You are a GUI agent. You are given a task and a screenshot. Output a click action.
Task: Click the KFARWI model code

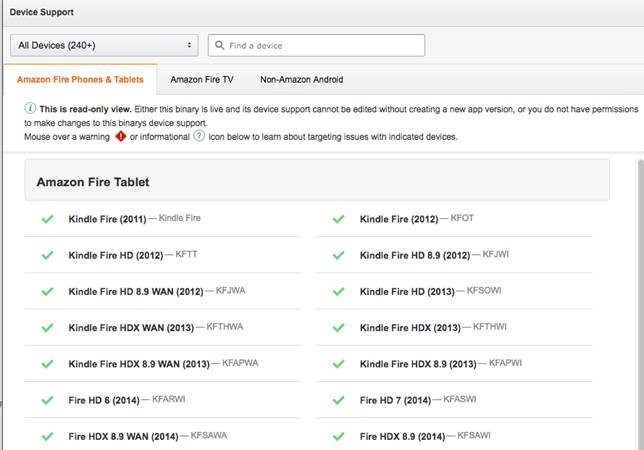pos(168,399)
